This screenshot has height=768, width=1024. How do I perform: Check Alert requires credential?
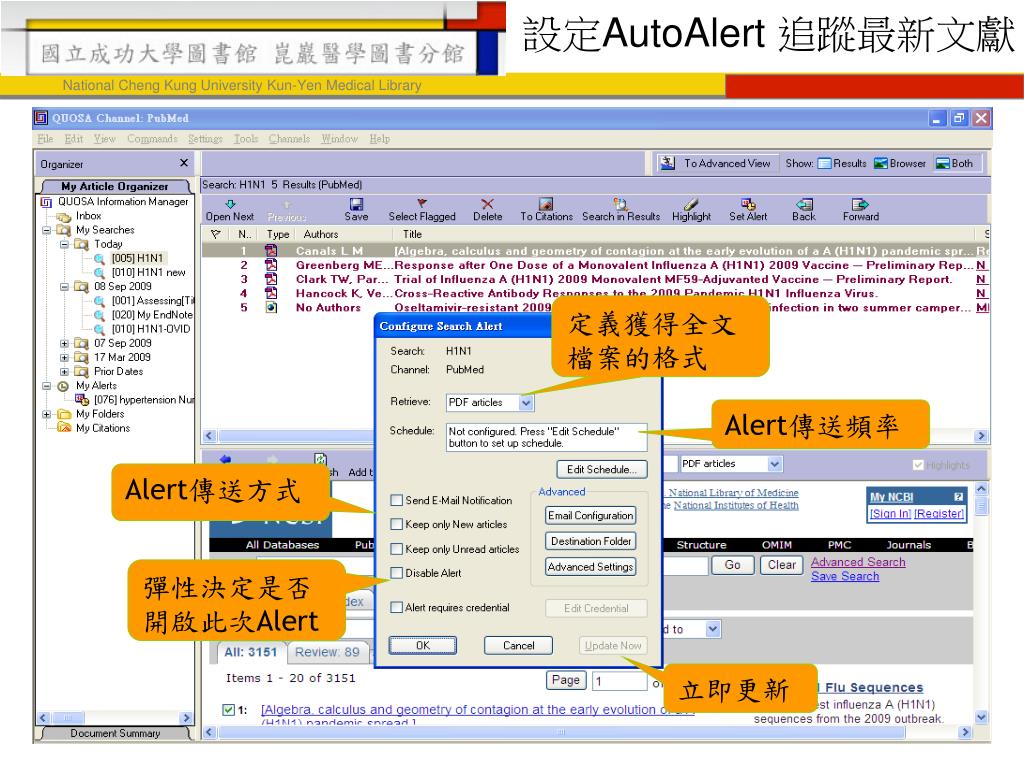point(396,607)
